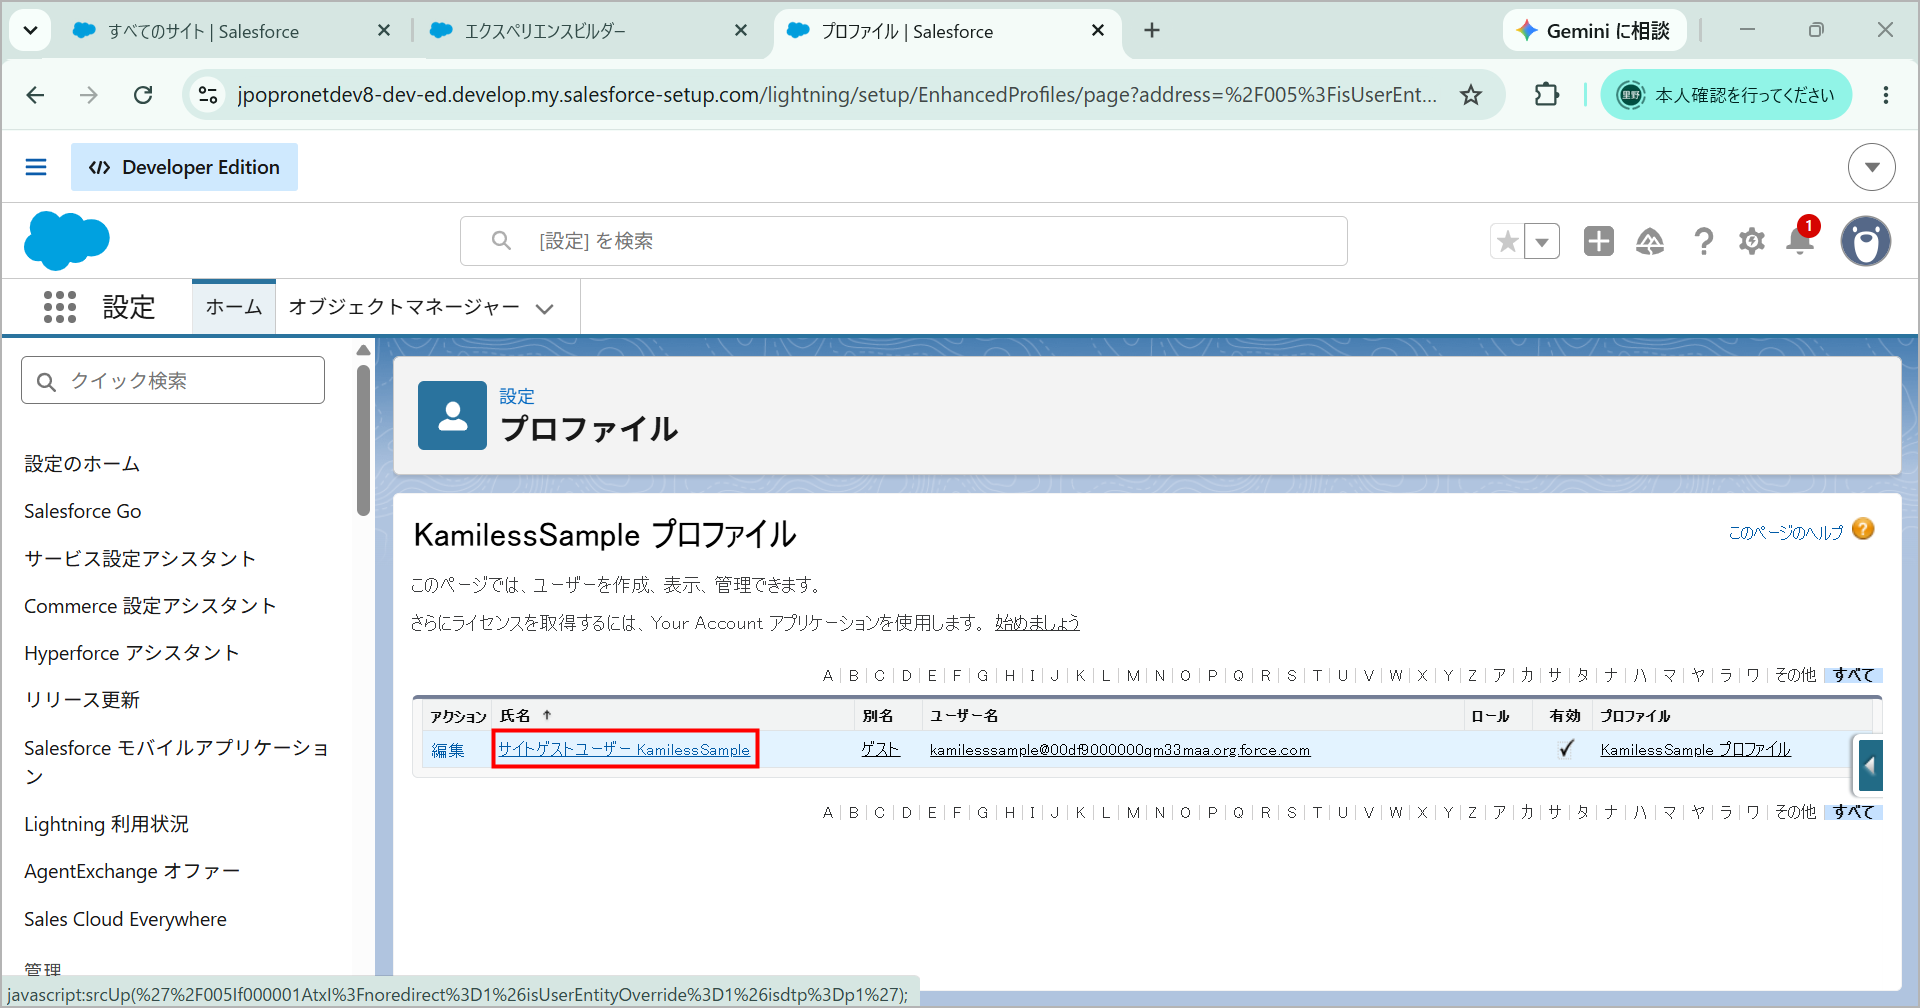1920x1008 pixels.
Task: Open このページのヘルプ link
Action: pyautogui.click(x=1786, y=532)
